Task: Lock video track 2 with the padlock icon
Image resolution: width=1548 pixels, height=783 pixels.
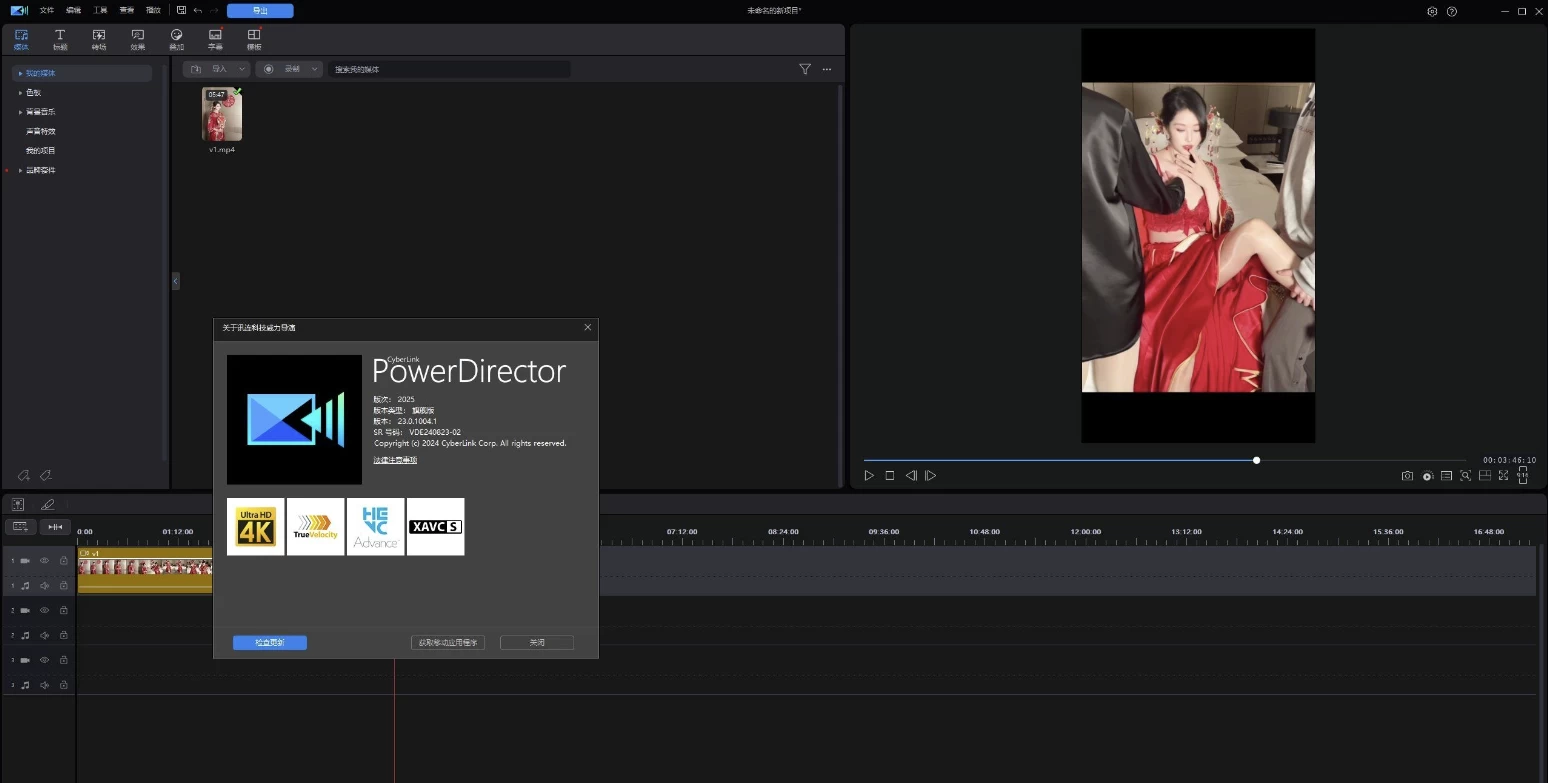Action: tap(63, 610)
